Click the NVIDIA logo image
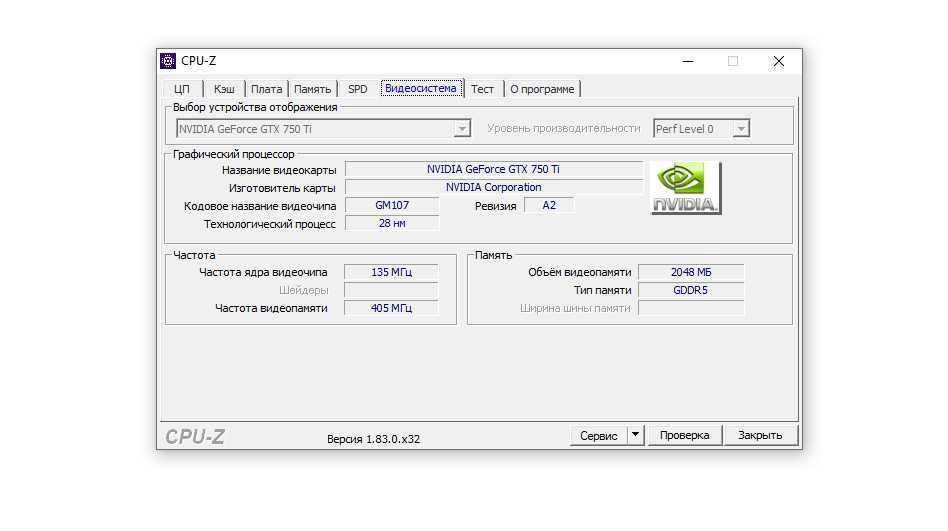Image resolution: width=948 pixels, height=531 pixels. coord(686,188)
